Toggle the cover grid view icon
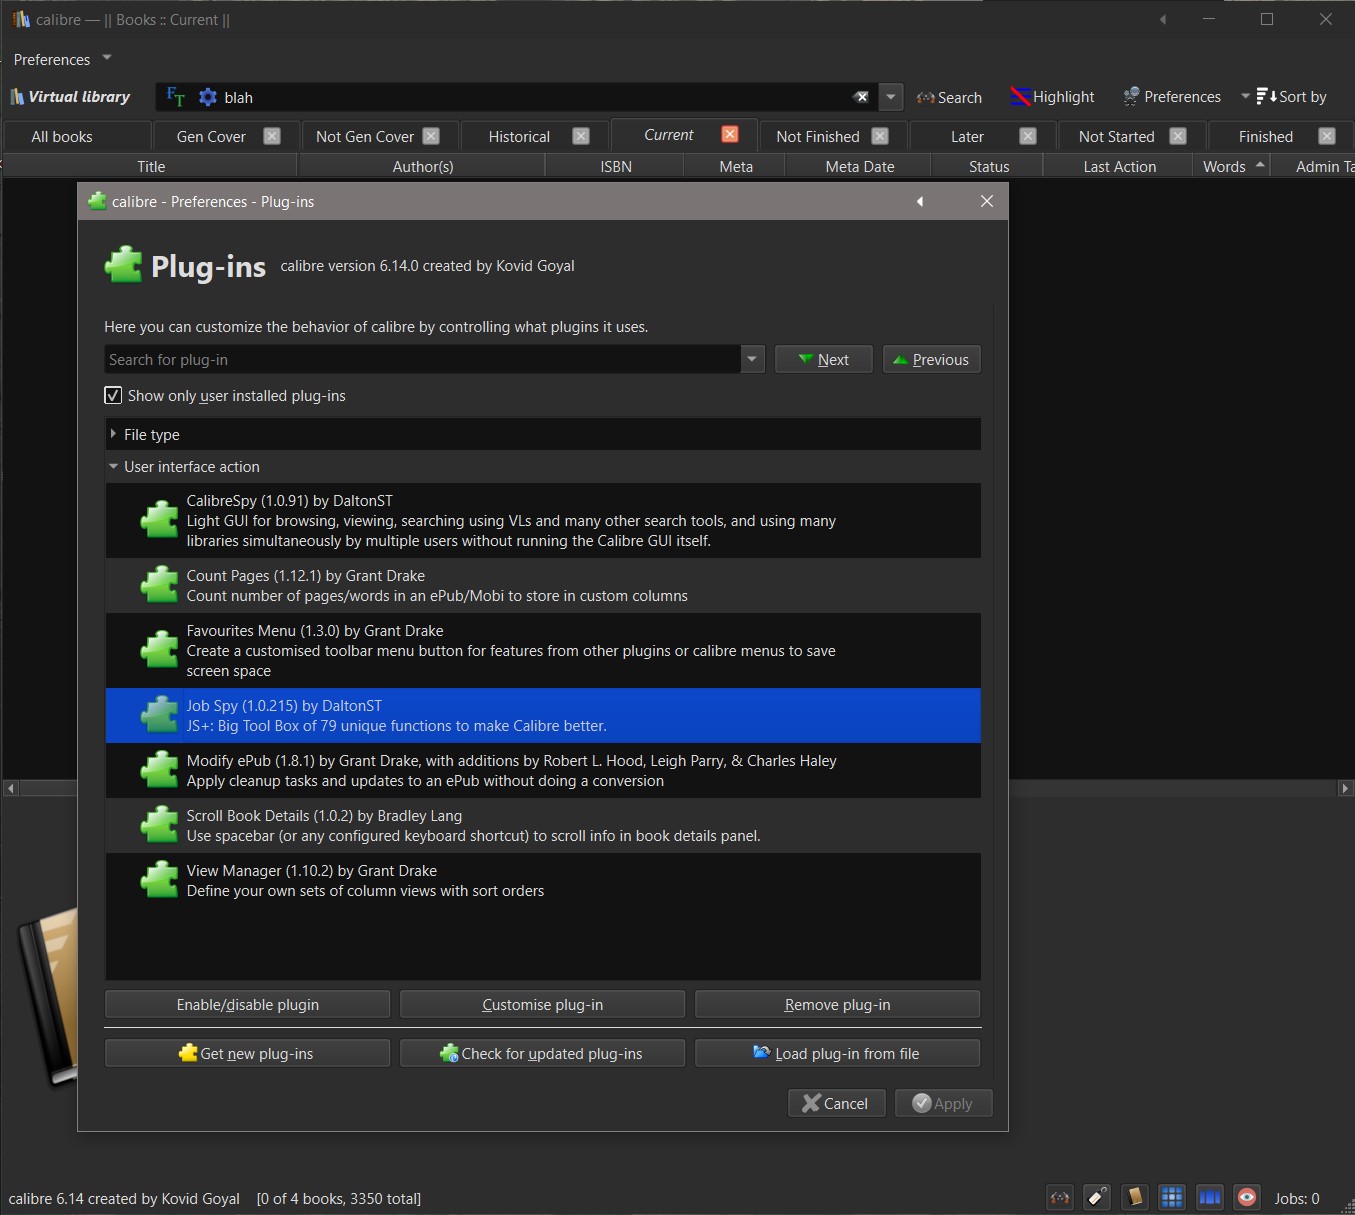This screenshot has width=1355, height=1215. click(1172, 1197)
